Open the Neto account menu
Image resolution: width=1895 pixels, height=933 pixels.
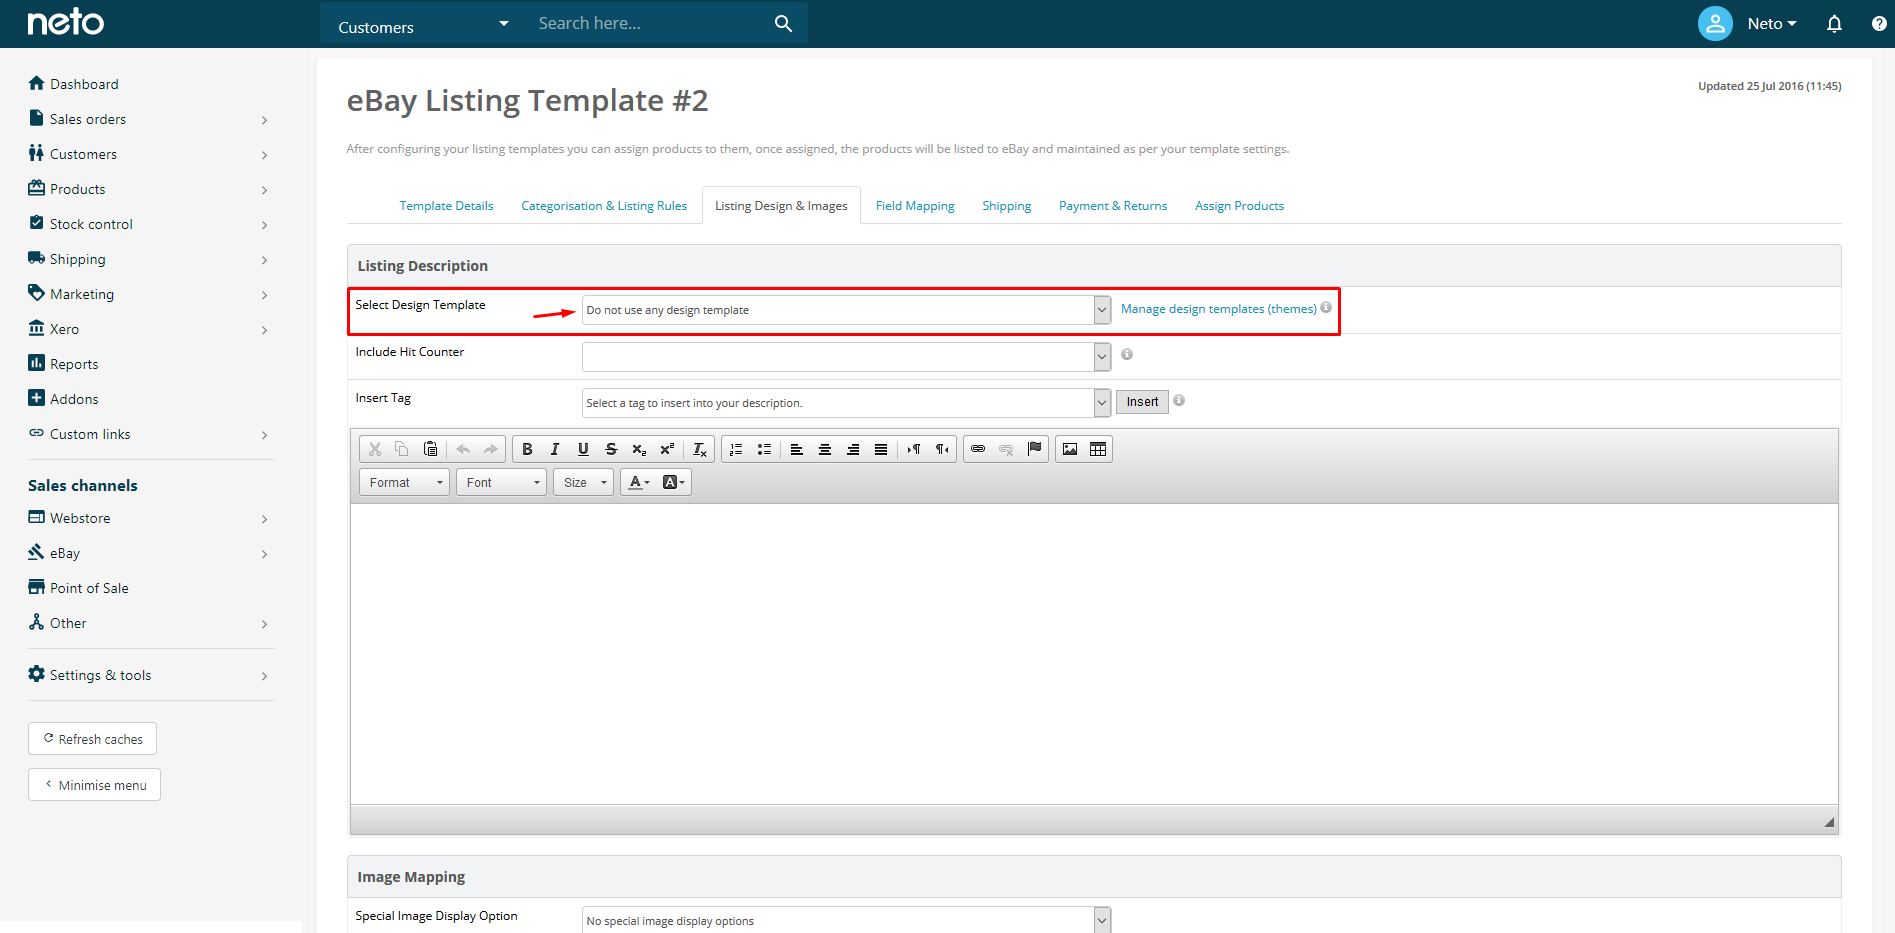coord(1771,23)
